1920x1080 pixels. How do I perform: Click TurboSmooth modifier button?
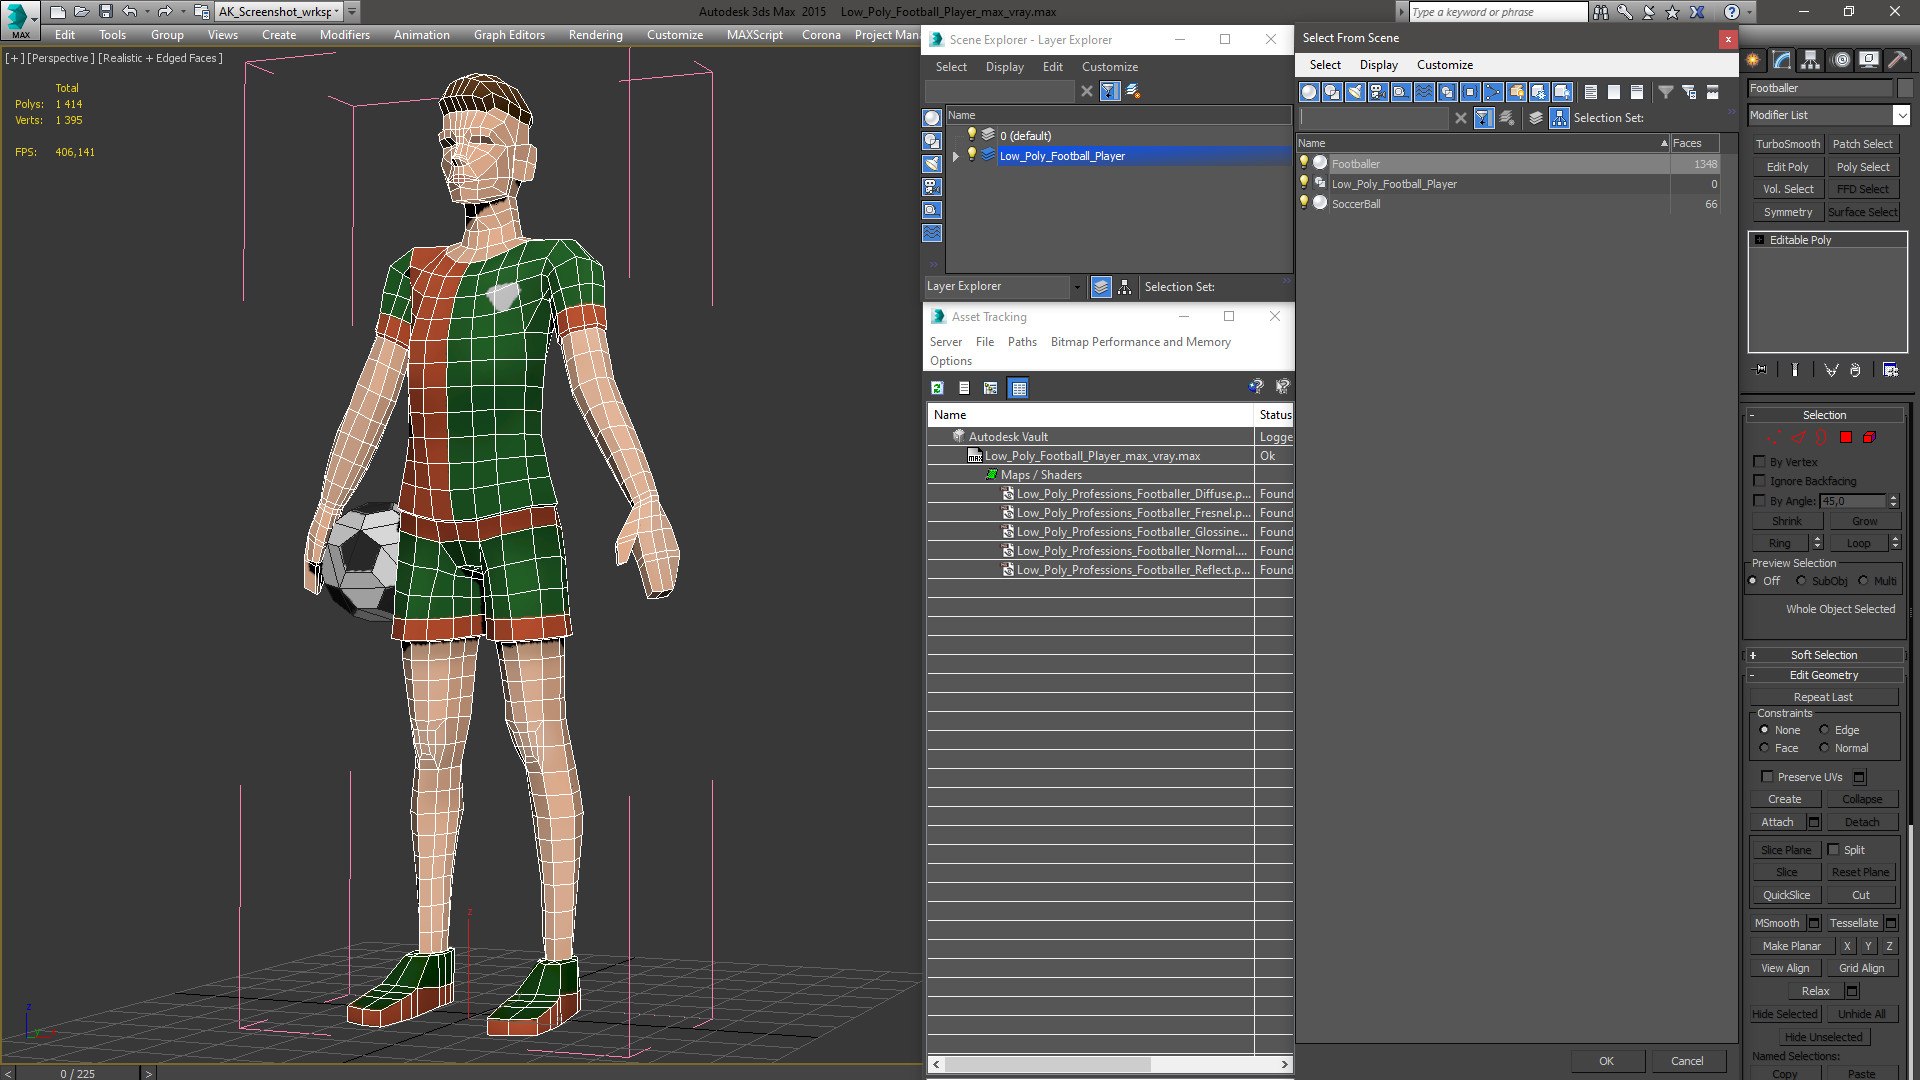click(x=1788, y=144)
